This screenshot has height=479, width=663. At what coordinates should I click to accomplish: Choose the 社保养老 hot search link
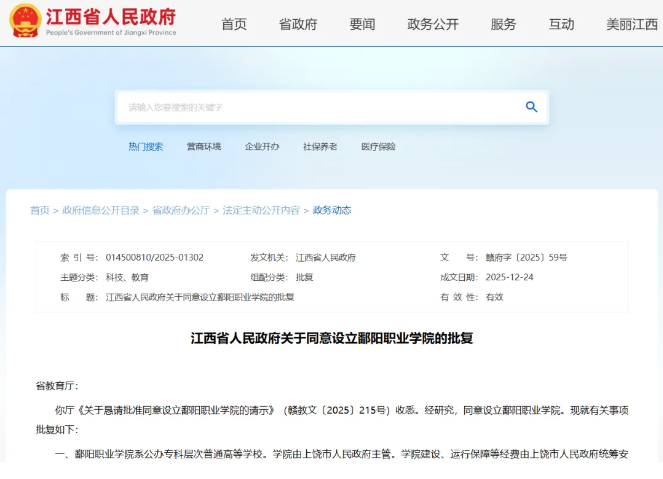320,147
